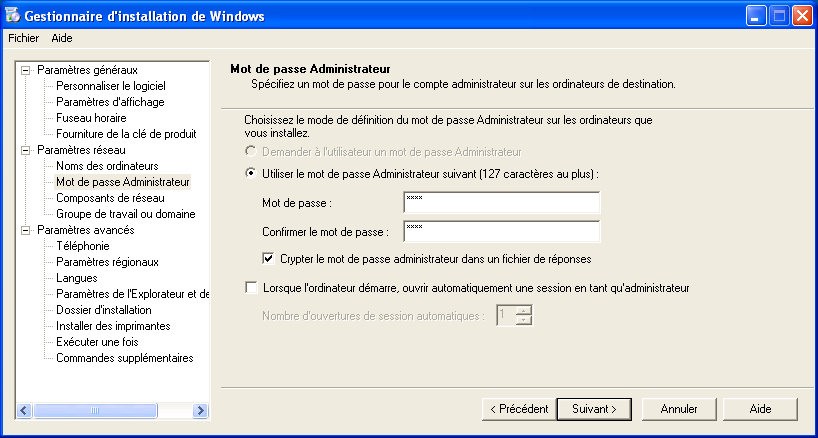Select Noms des ordinateurs in tree
Image resolution: width=818 pixels, height=438 pixels.
pos(107,166)
